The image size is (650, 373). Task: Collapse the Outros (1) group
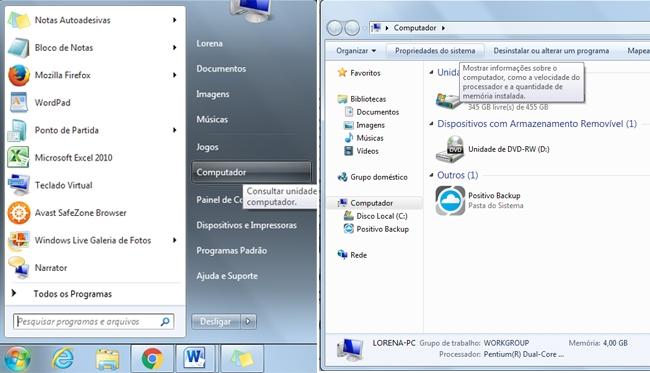tap(431, 175)
